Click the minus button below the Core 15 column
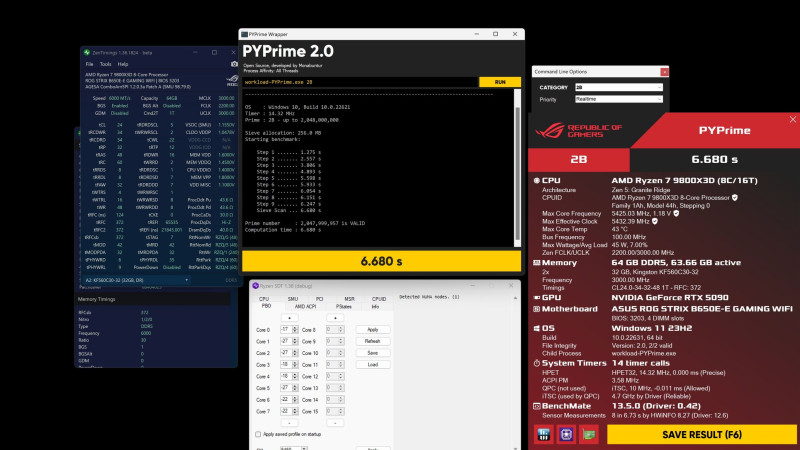Image resolution: width=800 pixels, height=450 pixels. (x=335, y=423)
